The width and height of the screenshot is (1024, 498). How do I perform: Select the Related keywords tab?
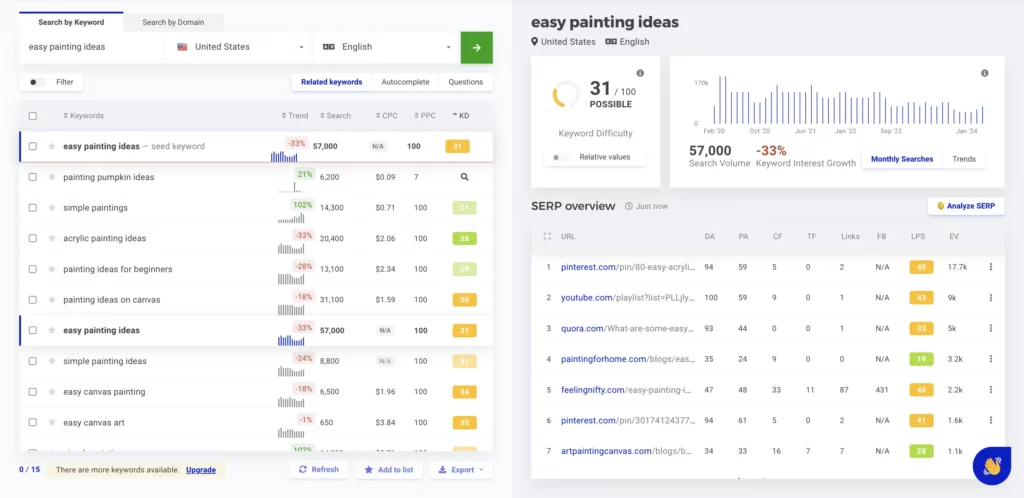[332, 82]
